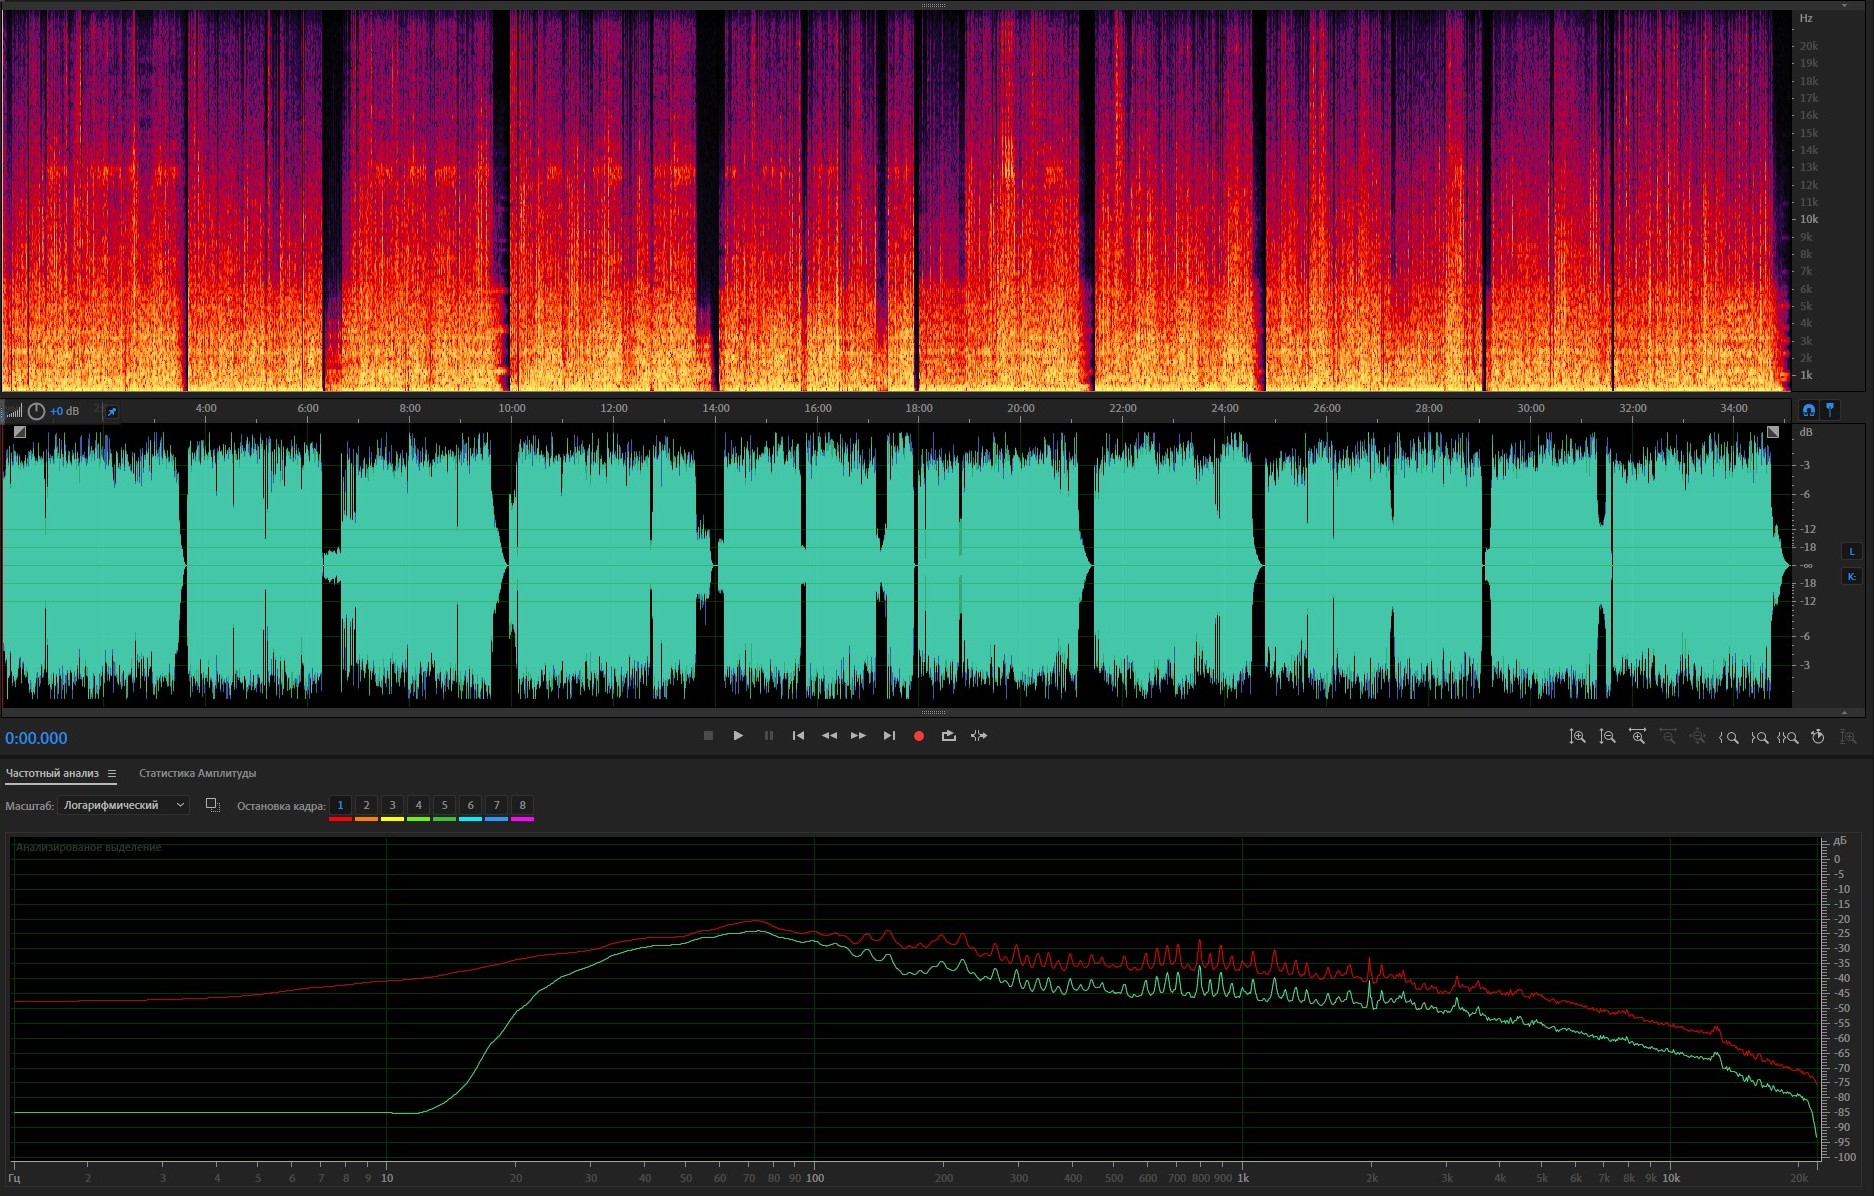Switch to Статистика Амплитуды tab
This screenshot has height=1196, width=1874.
pos(197,773)
